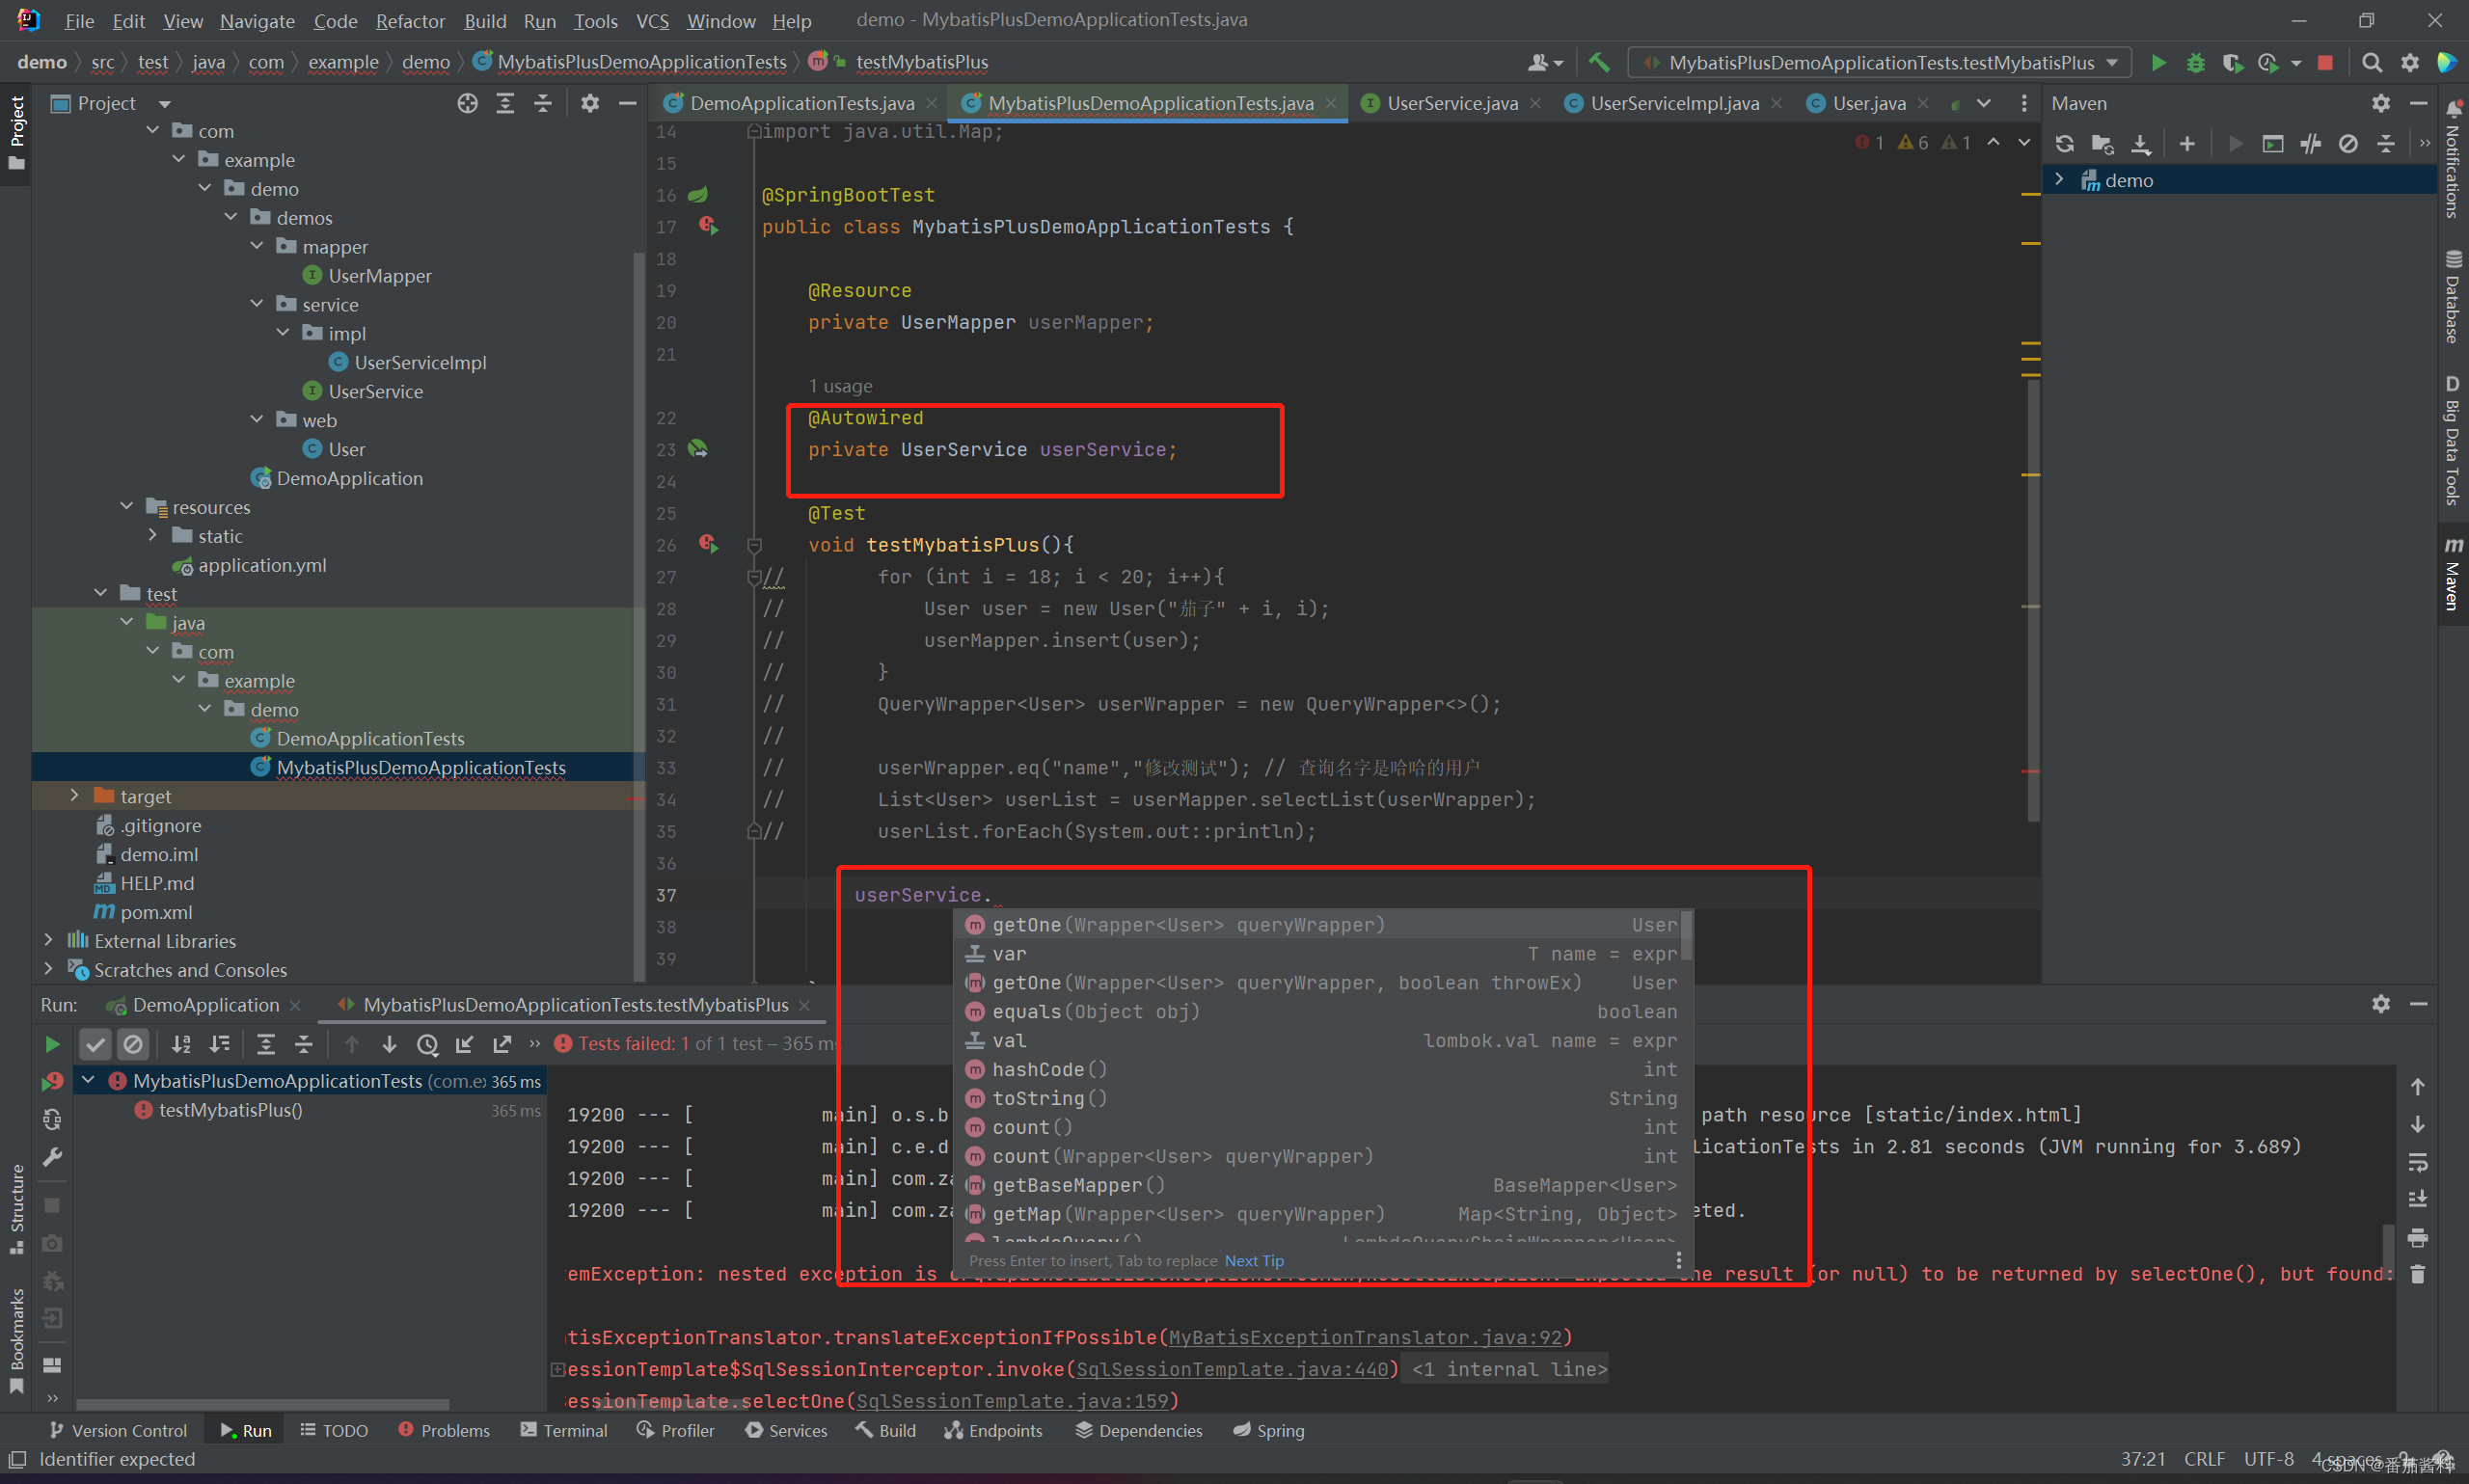This screenshot has height=1484, width=2469.
Task: Expand the target folder in Project tree
Action: tap(74, 796)
